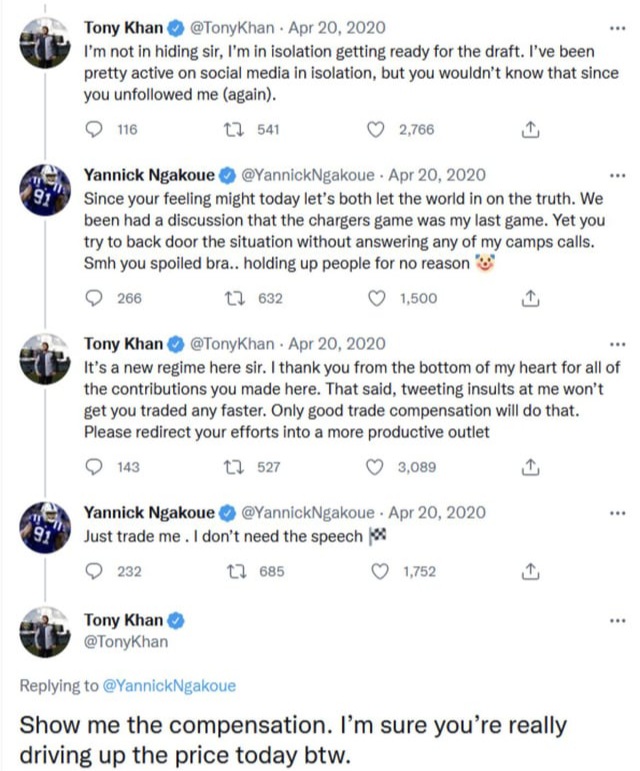
Task: Reply to the new regime tweet
Action: [95, 467]
